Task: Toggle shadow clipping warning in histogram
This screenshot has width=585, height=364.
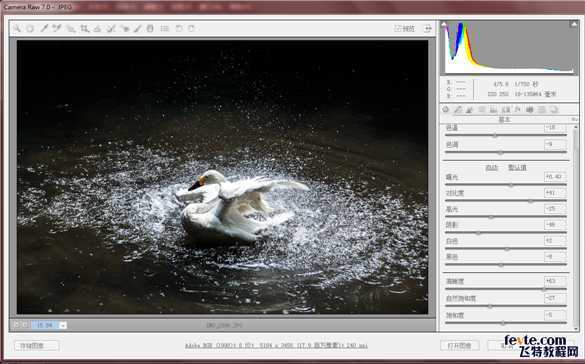Action: point(444,25)
